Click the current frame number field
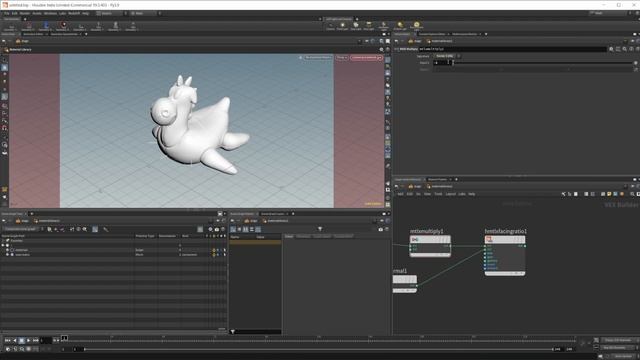This screenshot has width=640, height=360. pos(46,340)
